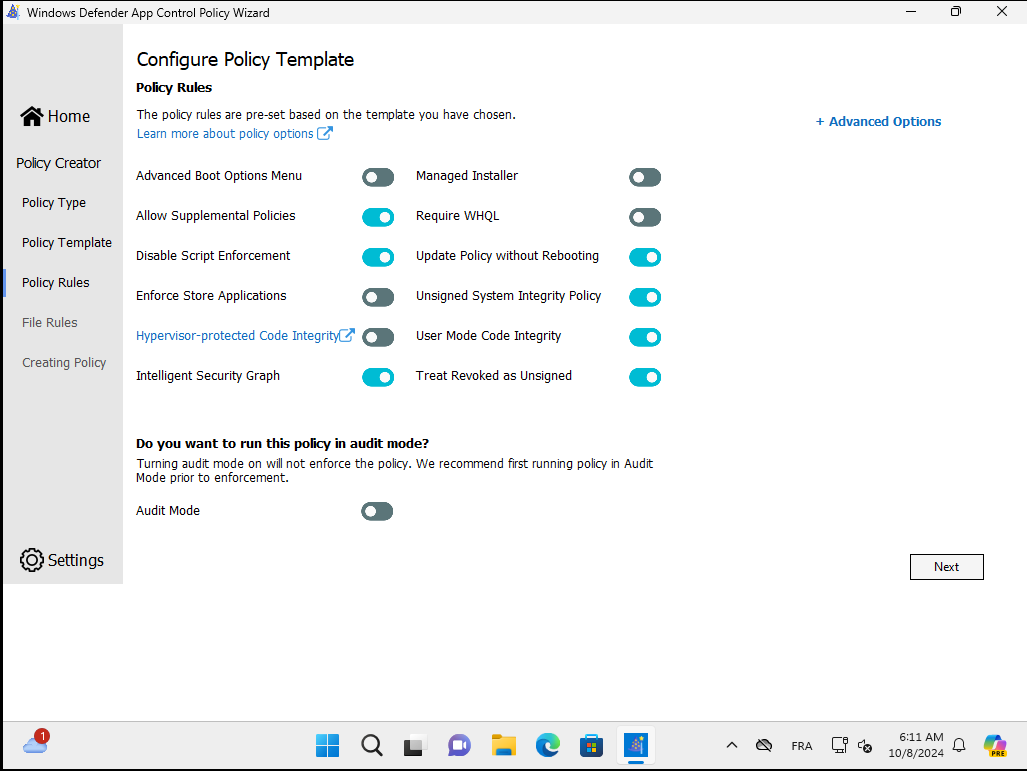Click the Home house icon in sidebar
The image size is (1027, 771).
tap(31, 116)
